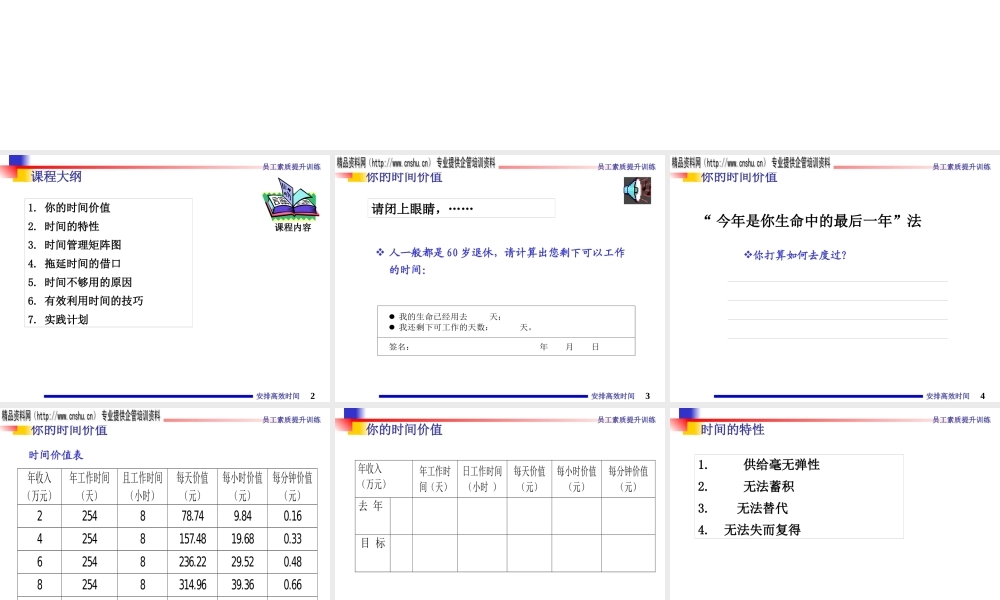The height and width of the screenshot is (600, 1000).
Task: Click the 时间价值表 subtitle
Action: (56, 455)
